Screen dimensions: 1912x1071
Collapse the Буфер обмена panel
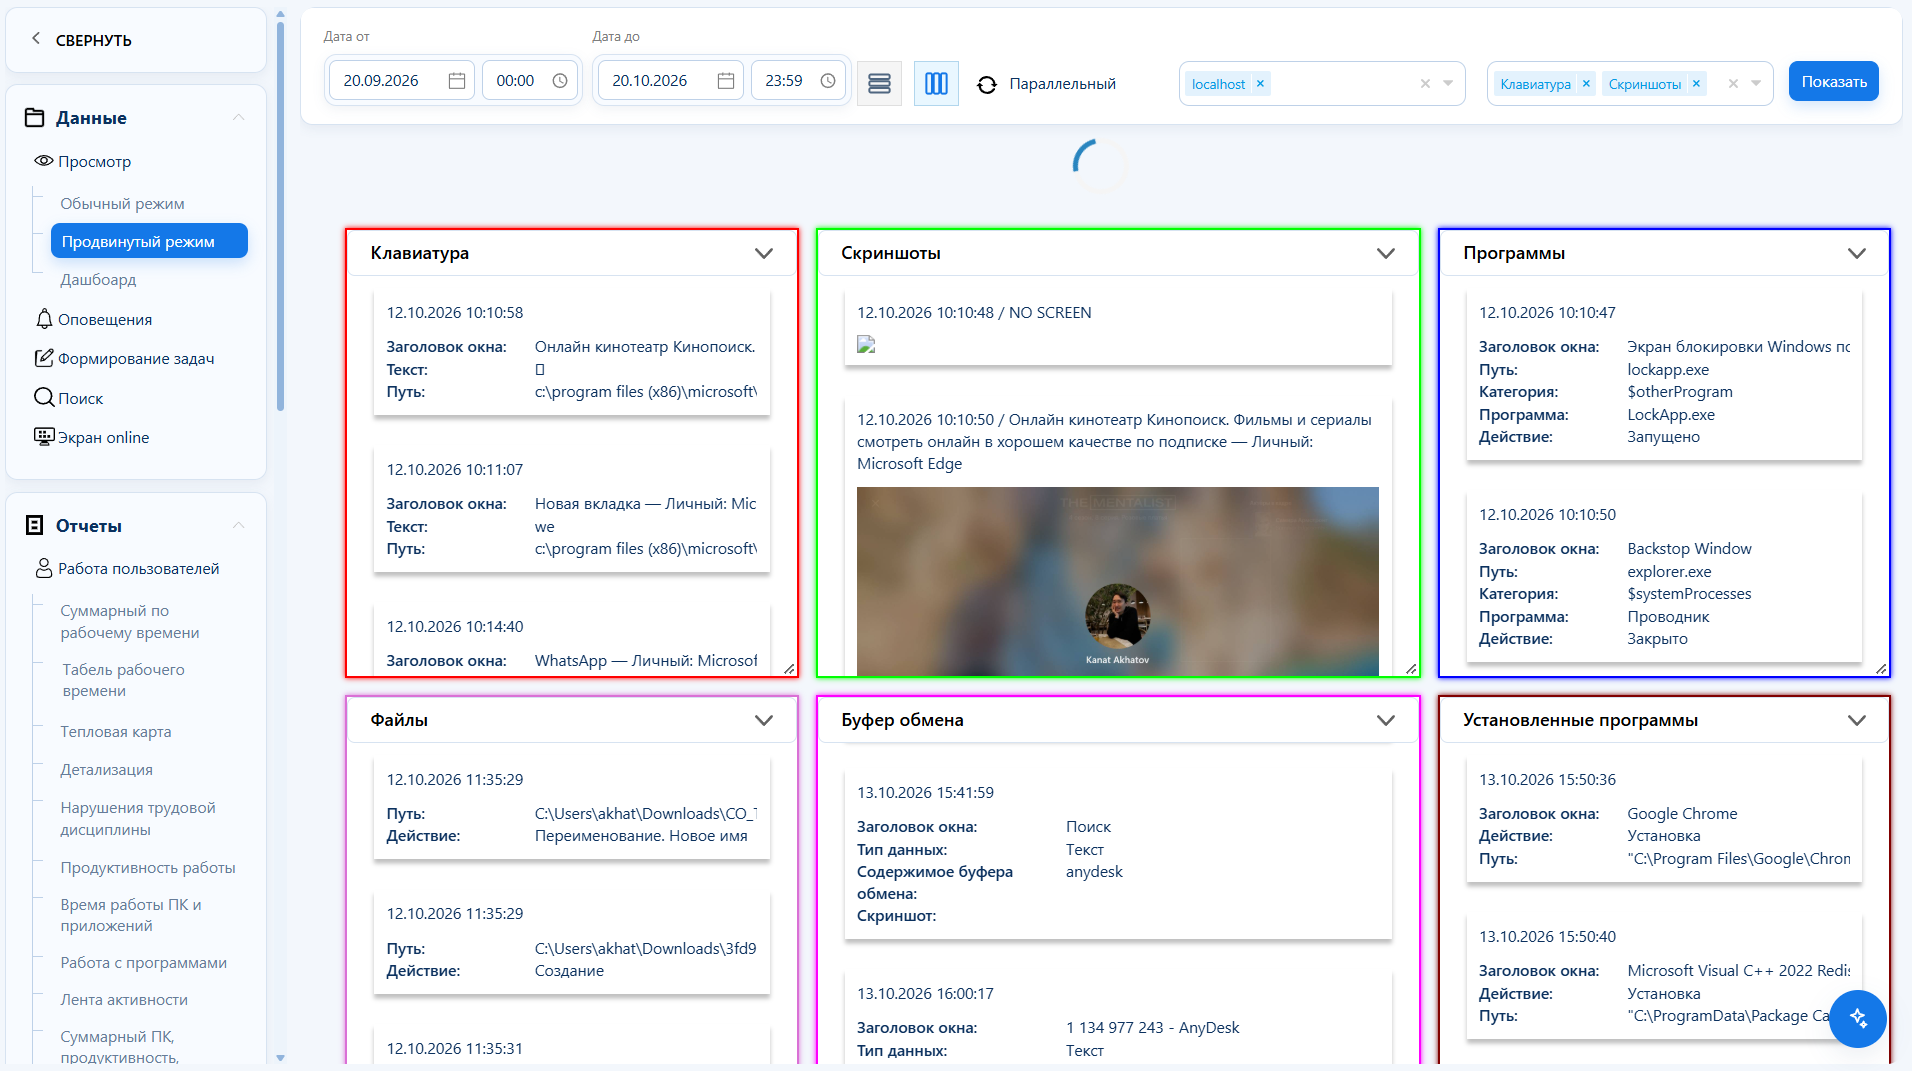[x=1386, y=721]
